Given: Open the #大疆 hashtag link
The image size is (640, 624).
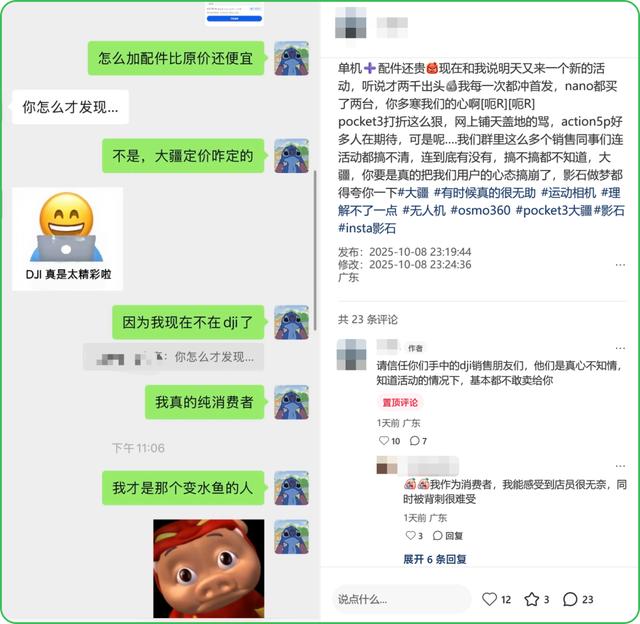Looking at the screenshot, I should click(413, 192).
